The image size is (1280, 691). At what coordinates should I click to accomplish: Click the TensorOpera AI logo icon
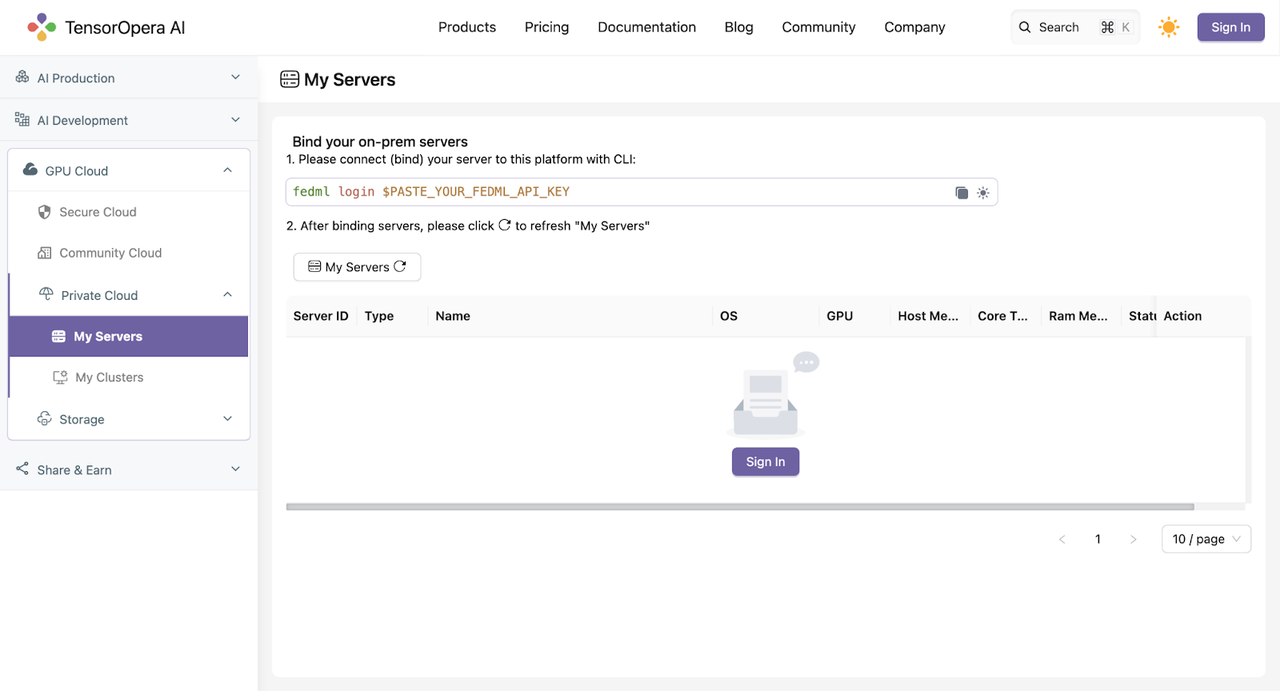(42, 27)
